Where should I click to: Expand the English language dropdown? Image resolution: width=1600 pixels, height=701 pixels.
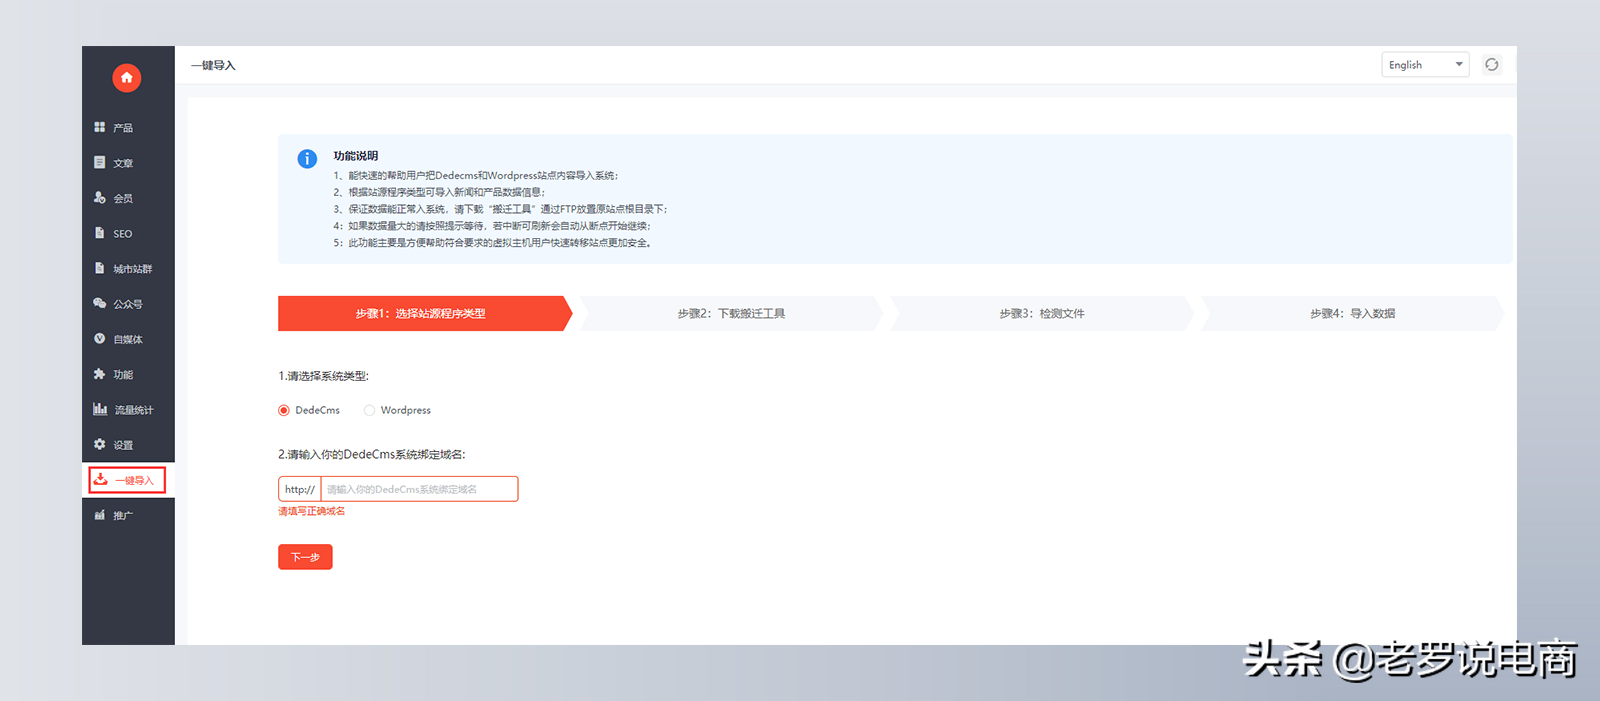[1425, 65]
